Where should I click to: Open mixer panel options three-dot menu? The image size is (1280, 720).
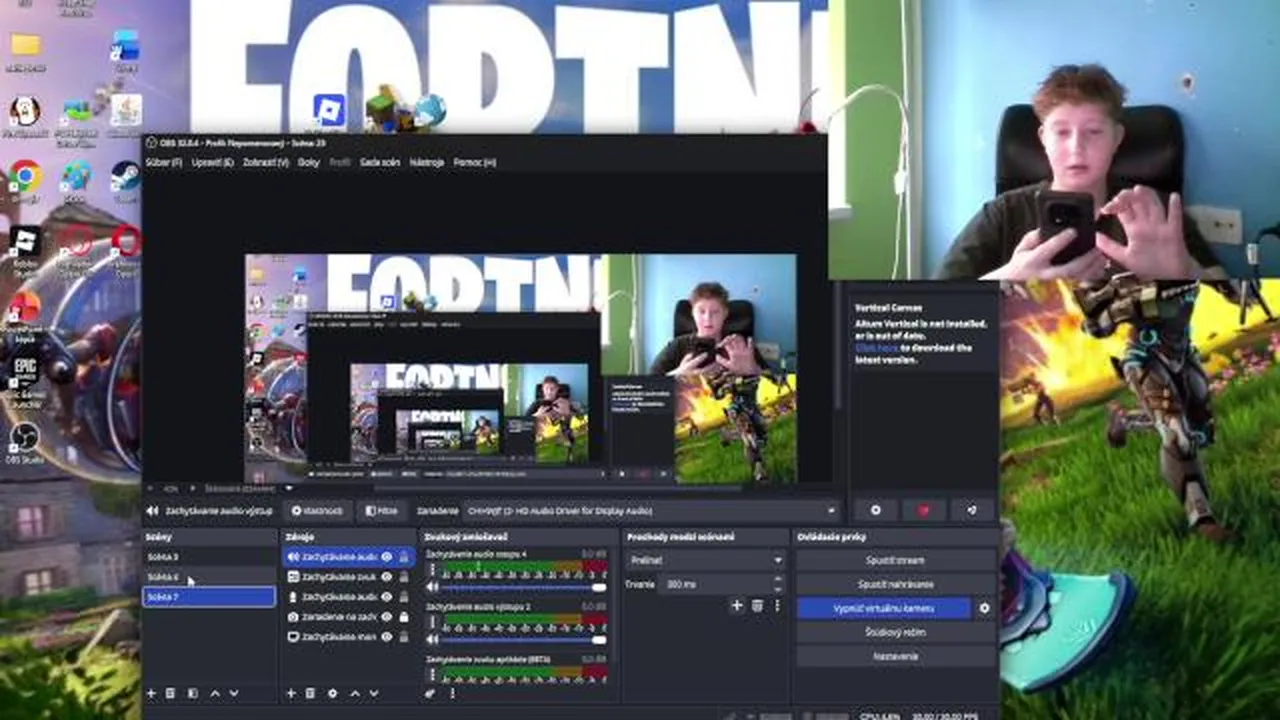tap(452, 693)
